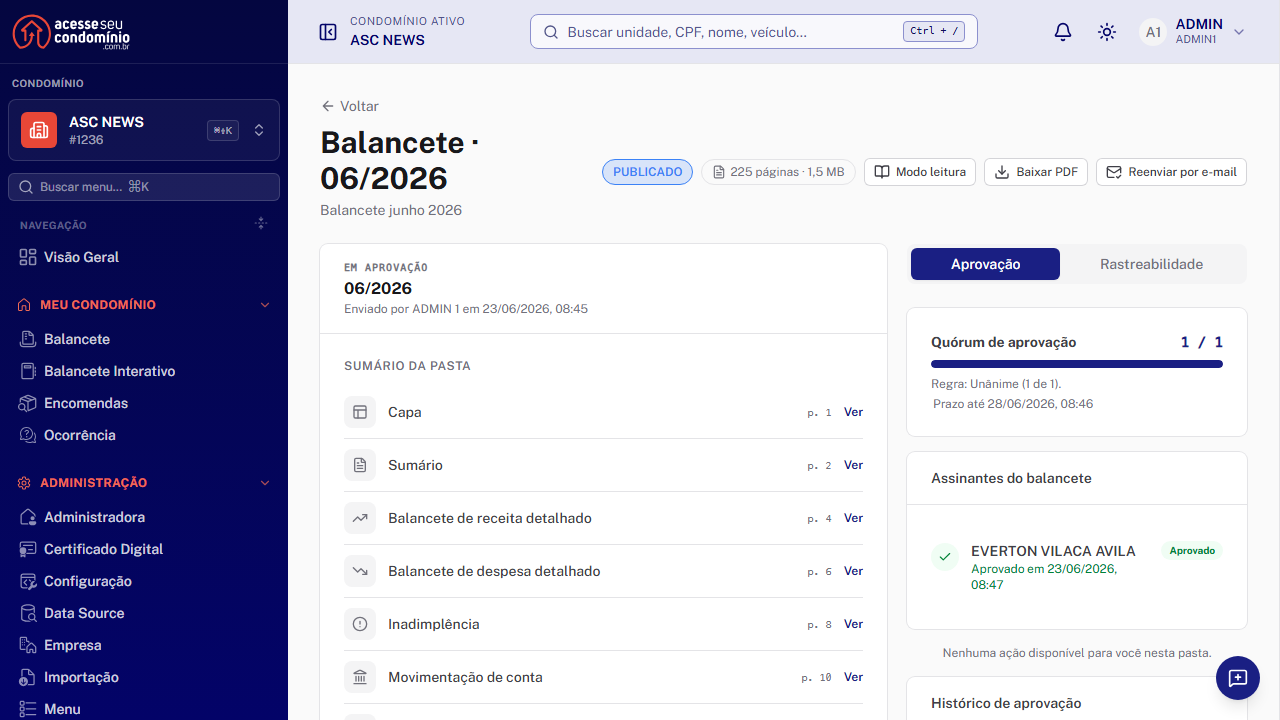1280x720 pixels.
Task: Click the green approved checkmark icon
Action: tap(945, 557)
